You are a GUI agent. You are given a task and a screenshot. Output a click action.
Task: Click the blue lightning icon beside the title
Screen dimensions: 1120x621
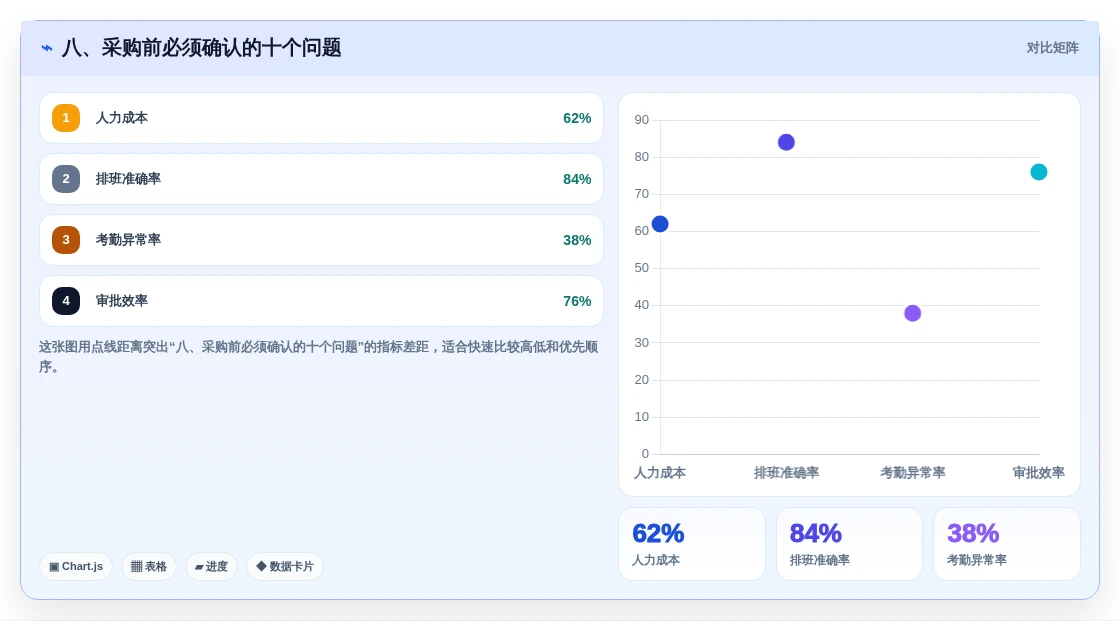tap(47, 48)
